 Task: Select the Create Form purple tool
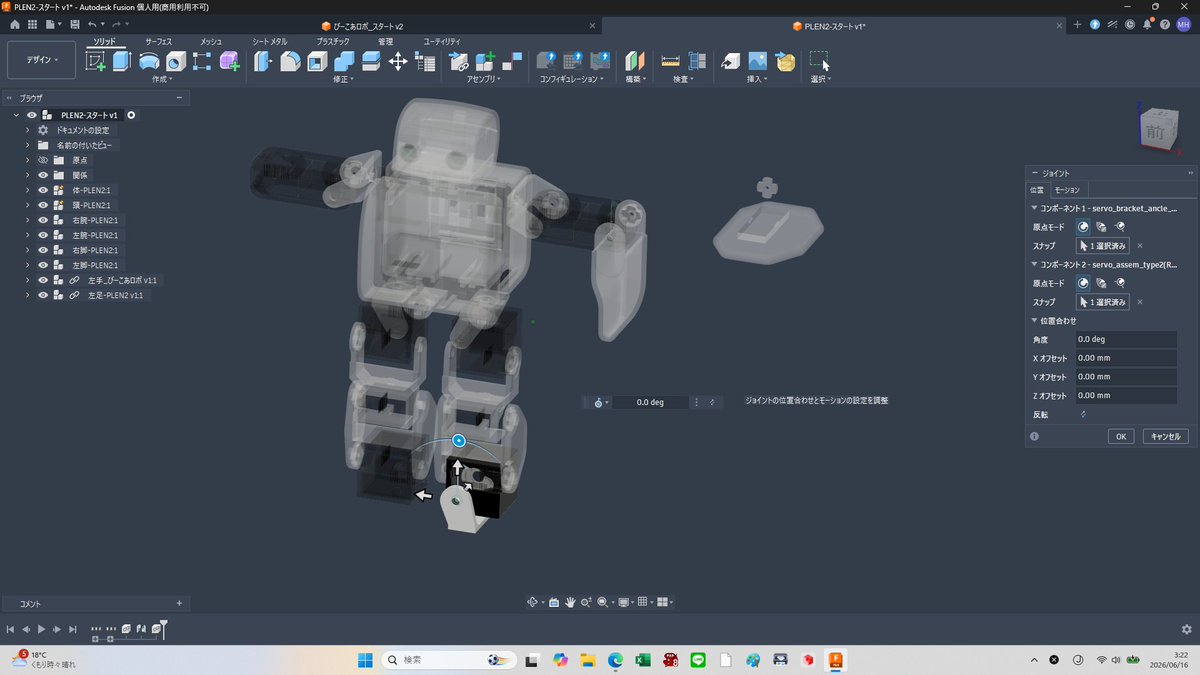point(229,61)
